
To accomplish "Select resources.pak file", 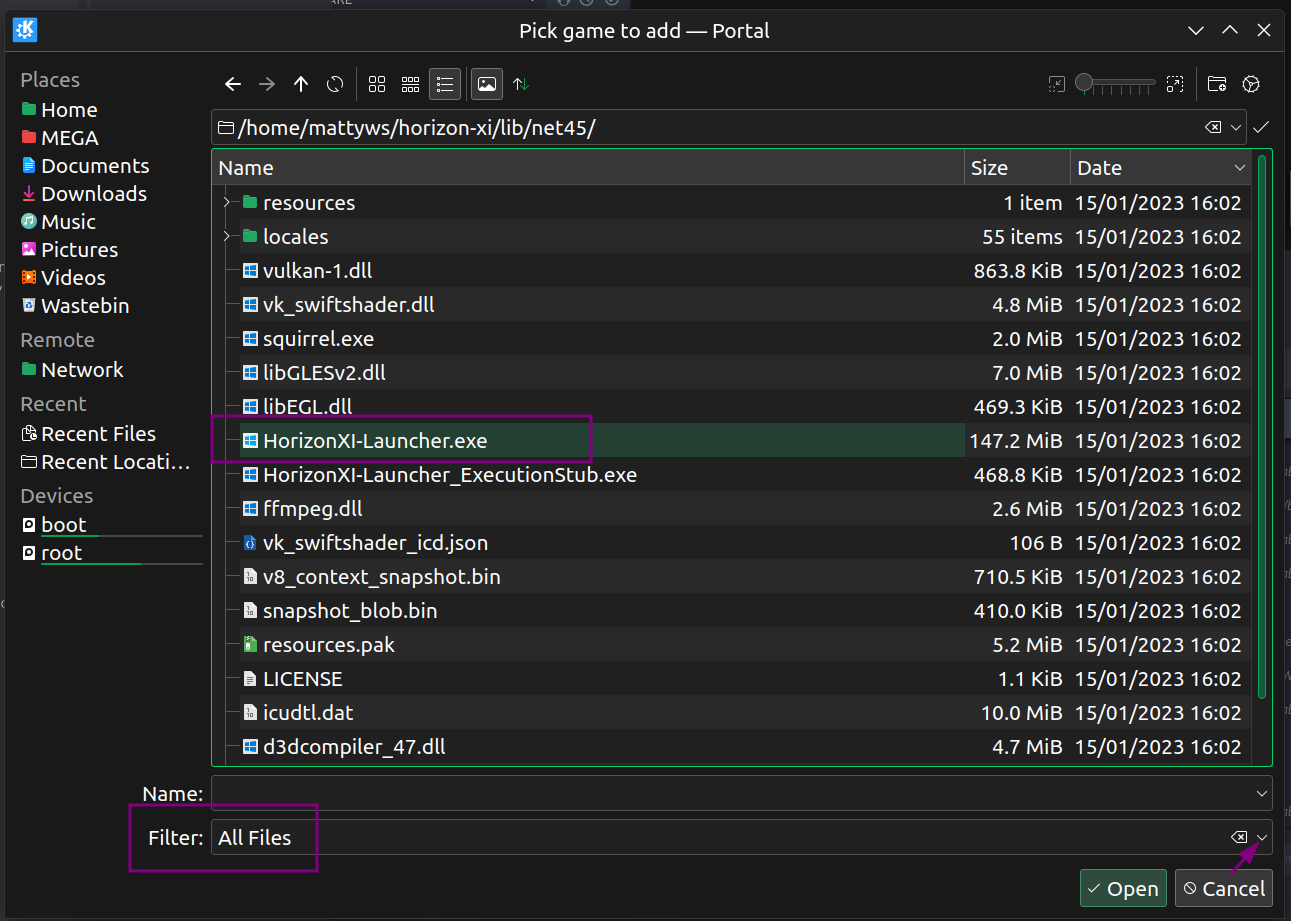I will click(328, 644).
